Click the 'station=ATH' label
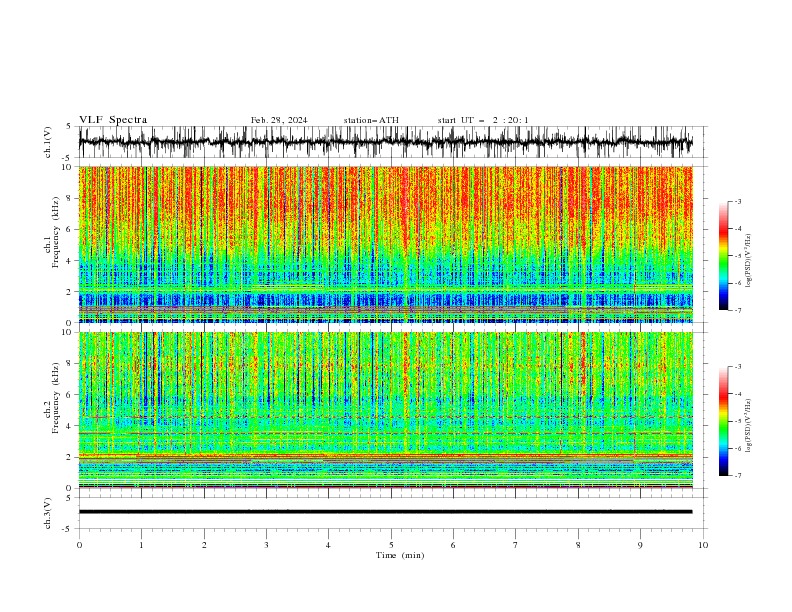 coord(371,120)
